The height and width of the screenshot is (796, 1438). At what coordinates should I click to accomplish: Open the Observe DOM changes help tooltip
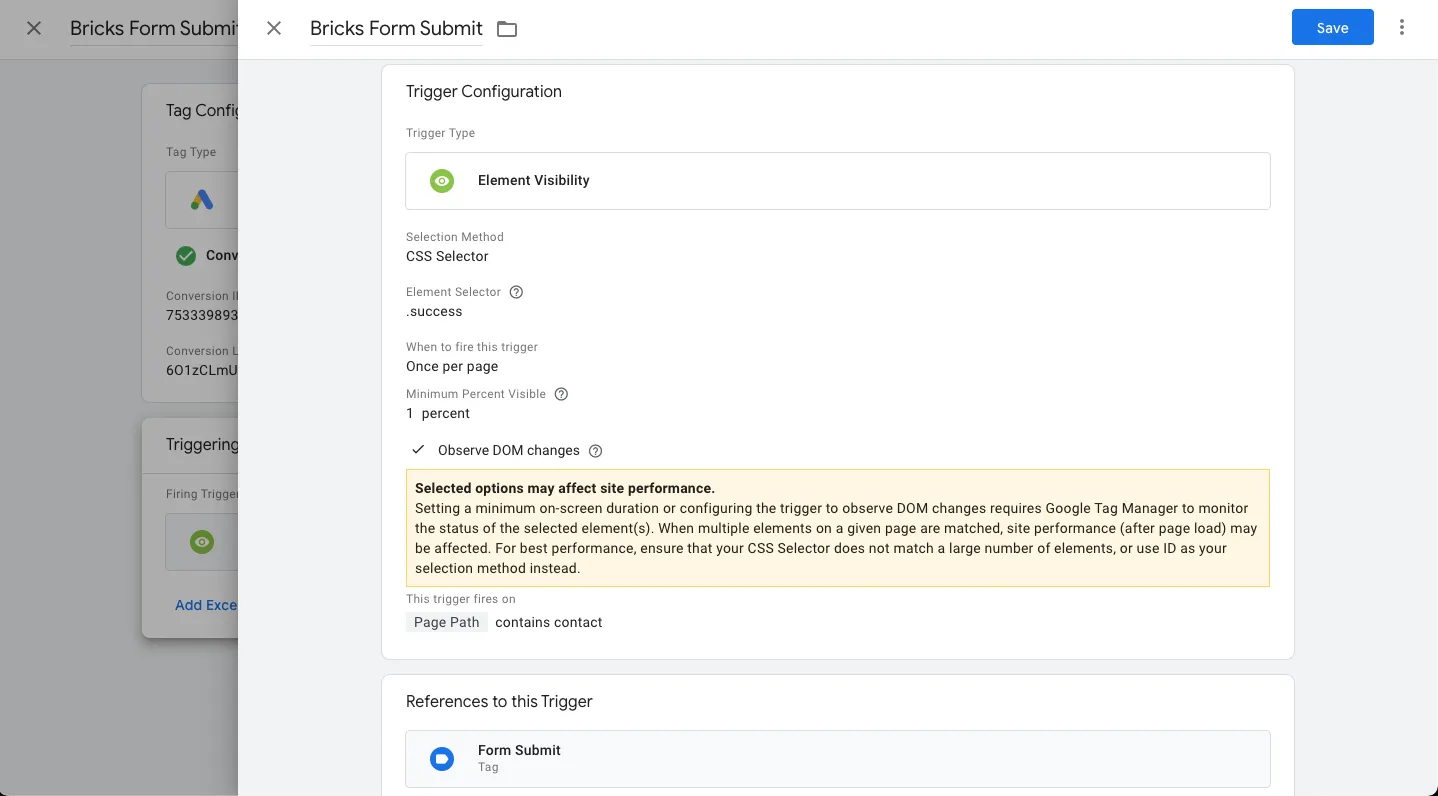pyautogui.click(x=595, y=450)
